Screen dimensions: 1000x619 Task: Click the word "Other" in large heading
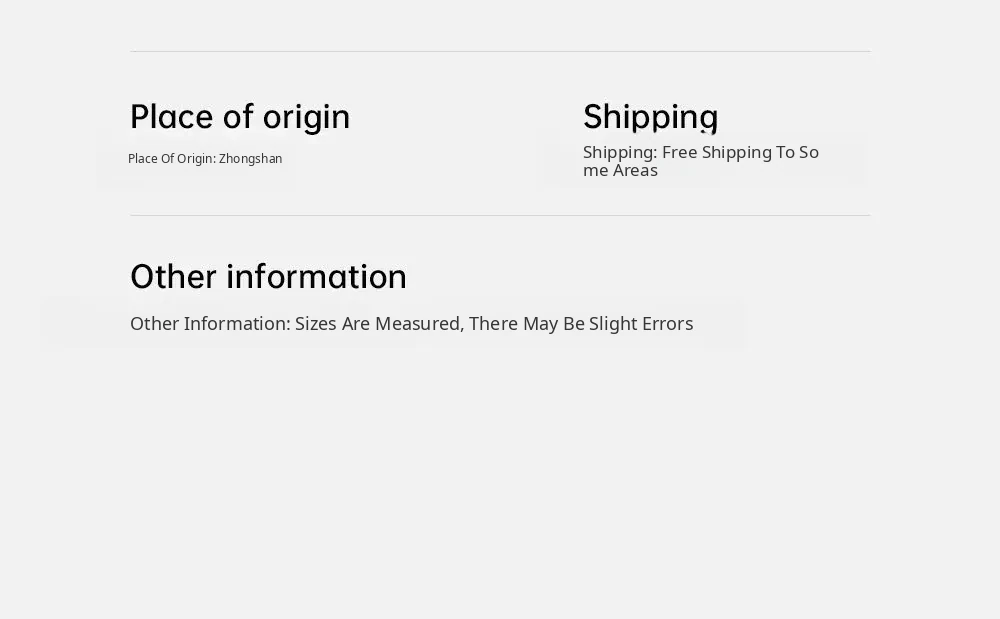coord(173,276)
